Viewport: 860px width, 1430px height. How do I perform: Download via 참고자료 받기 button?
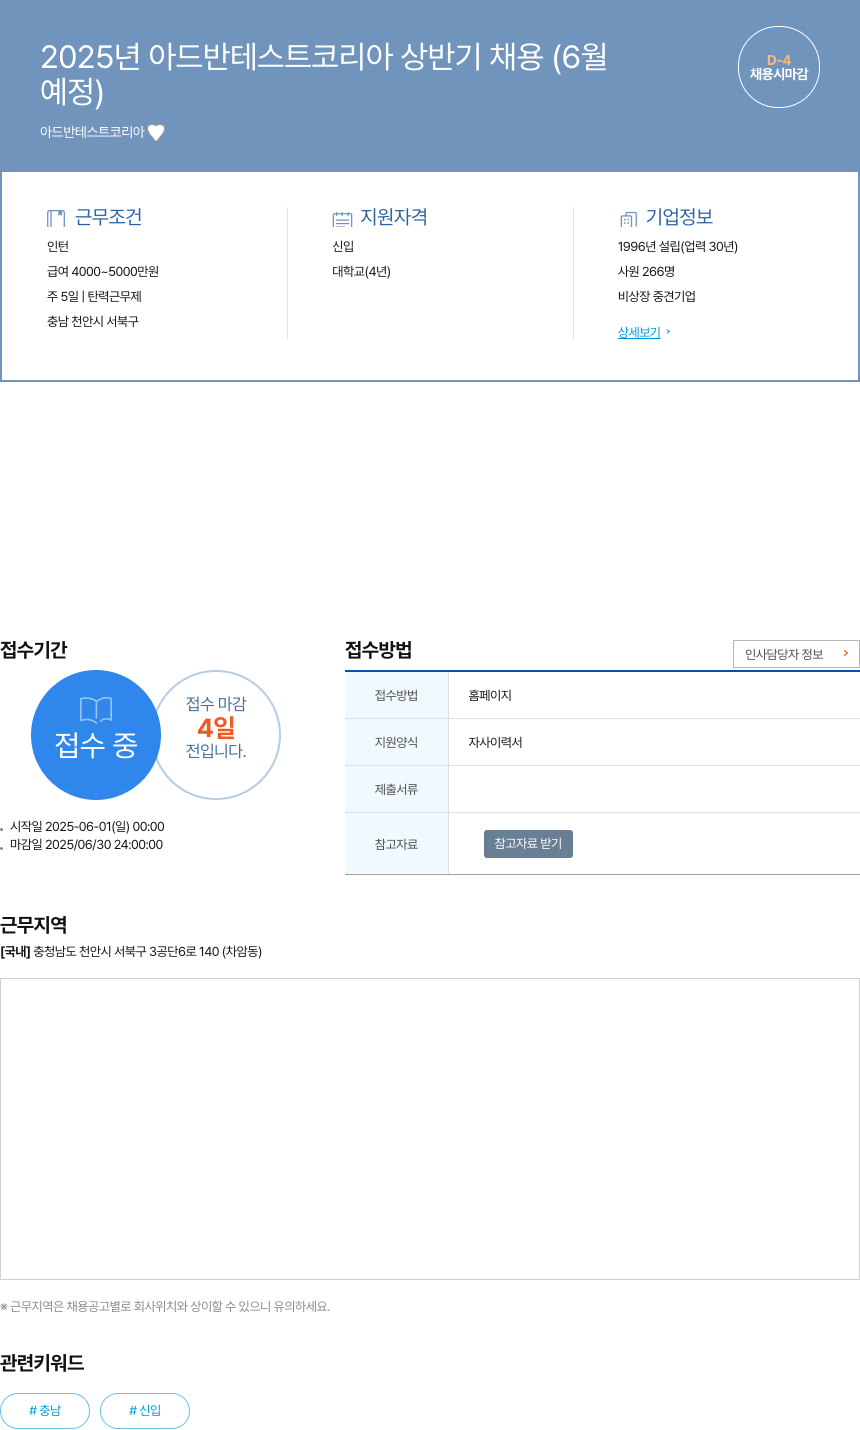point(528,844)
